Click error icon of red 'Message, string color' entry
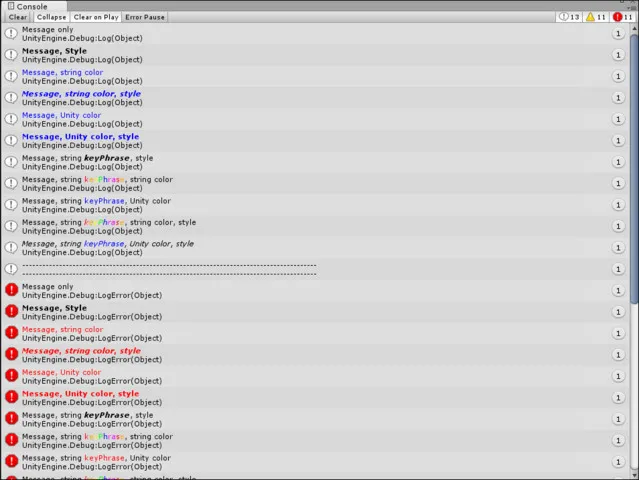 [11, 333]
